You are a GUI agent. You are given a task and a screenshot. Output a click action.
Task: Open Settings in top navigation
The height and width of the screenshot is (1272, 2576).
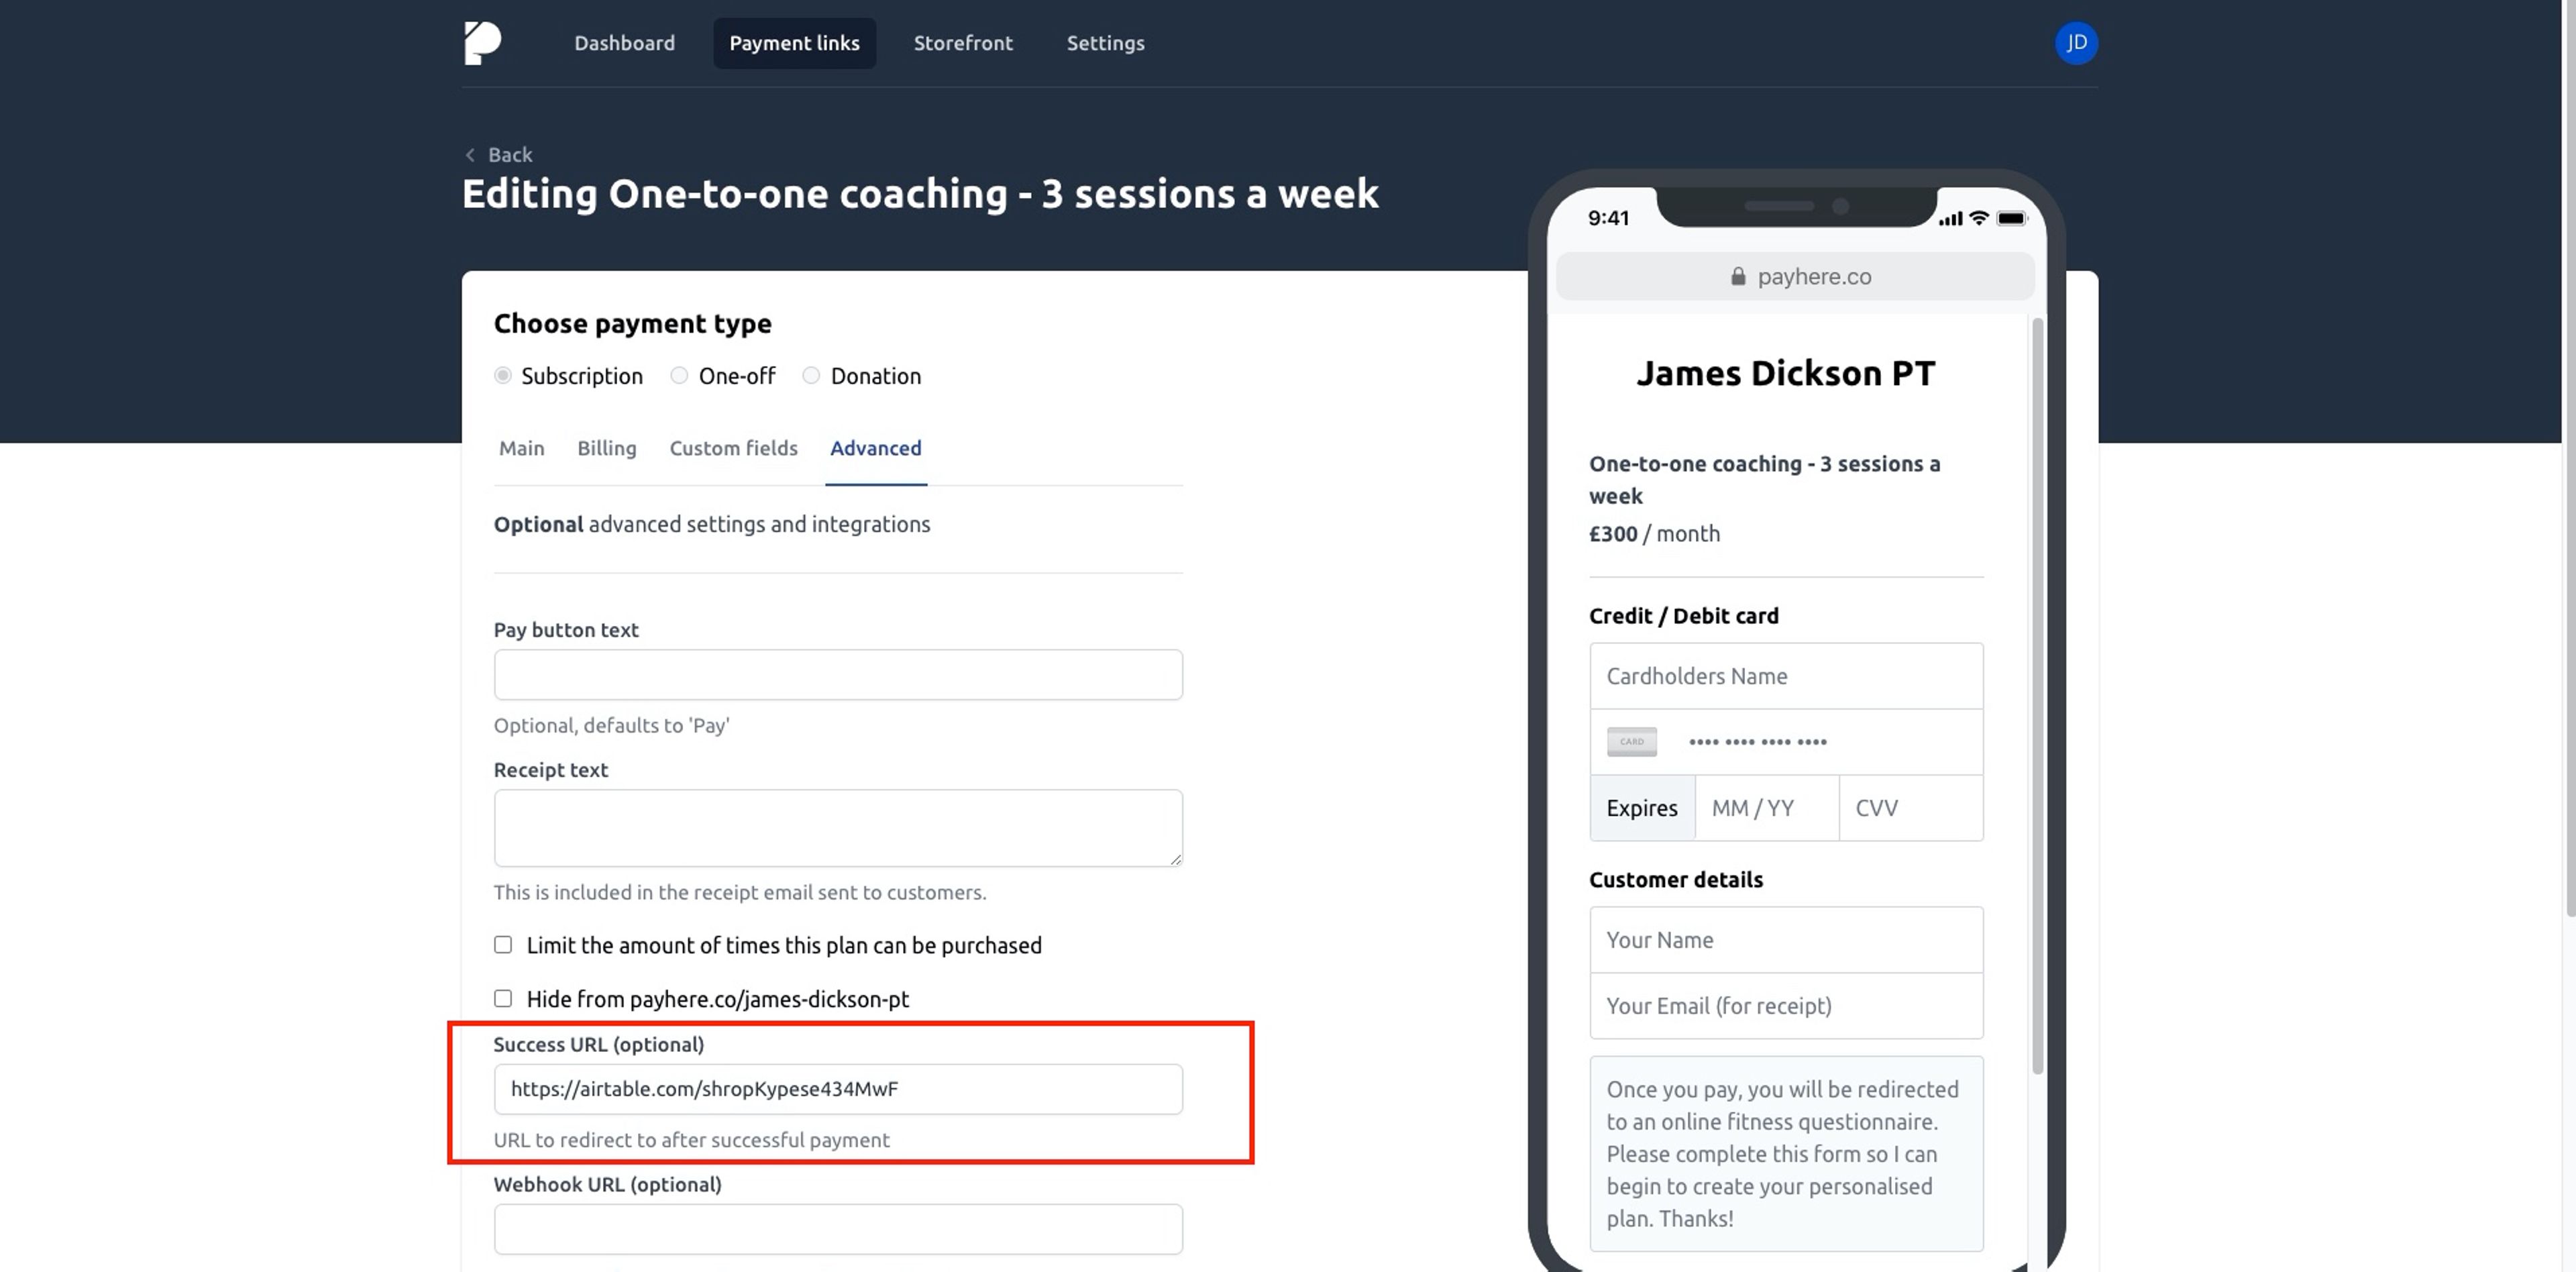[1105, 43]
